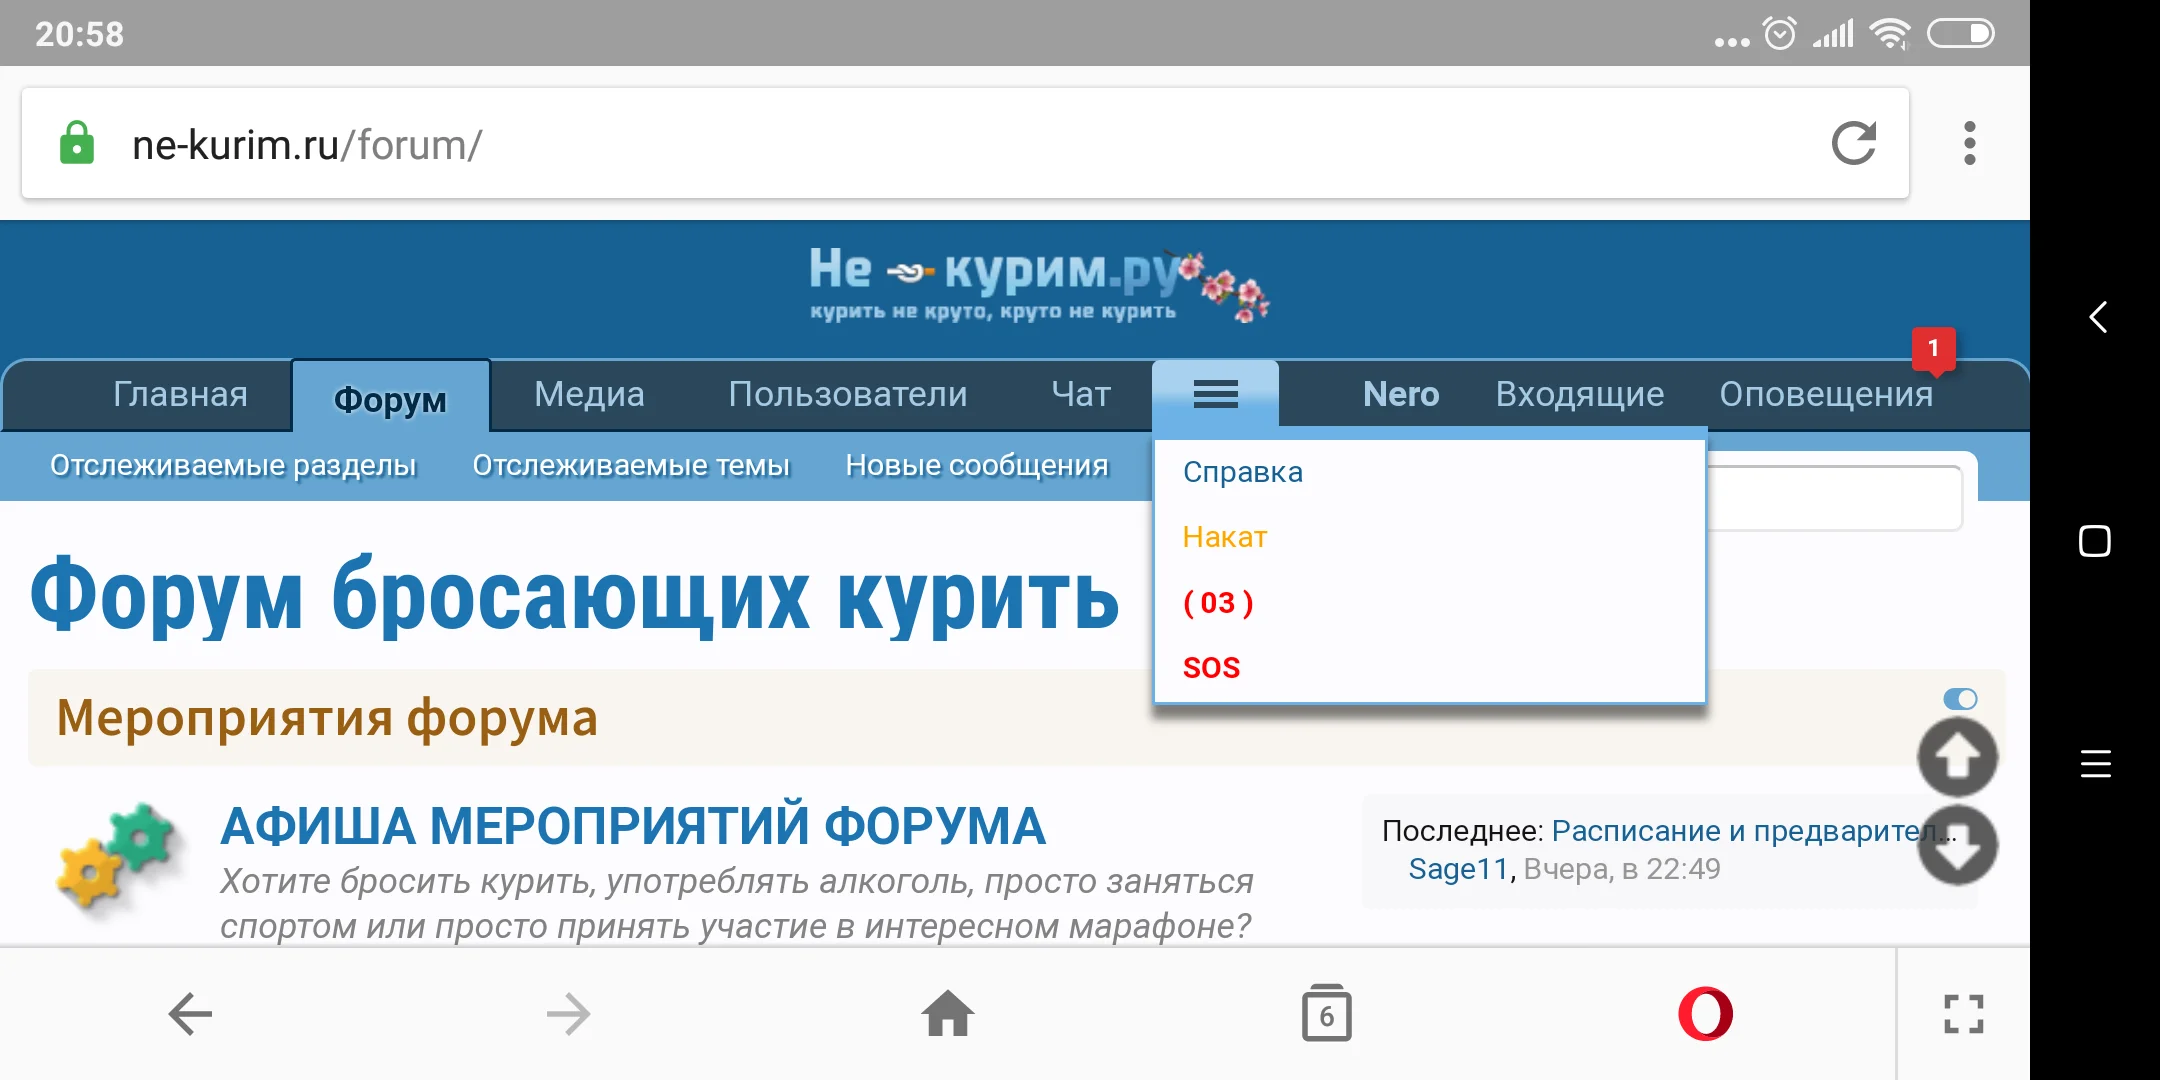Image resolution: width=2160 pixels, height=1080 pixels.
Task: Choose SOS in the dropdown menu
Action: click(x=1212, y=666)
